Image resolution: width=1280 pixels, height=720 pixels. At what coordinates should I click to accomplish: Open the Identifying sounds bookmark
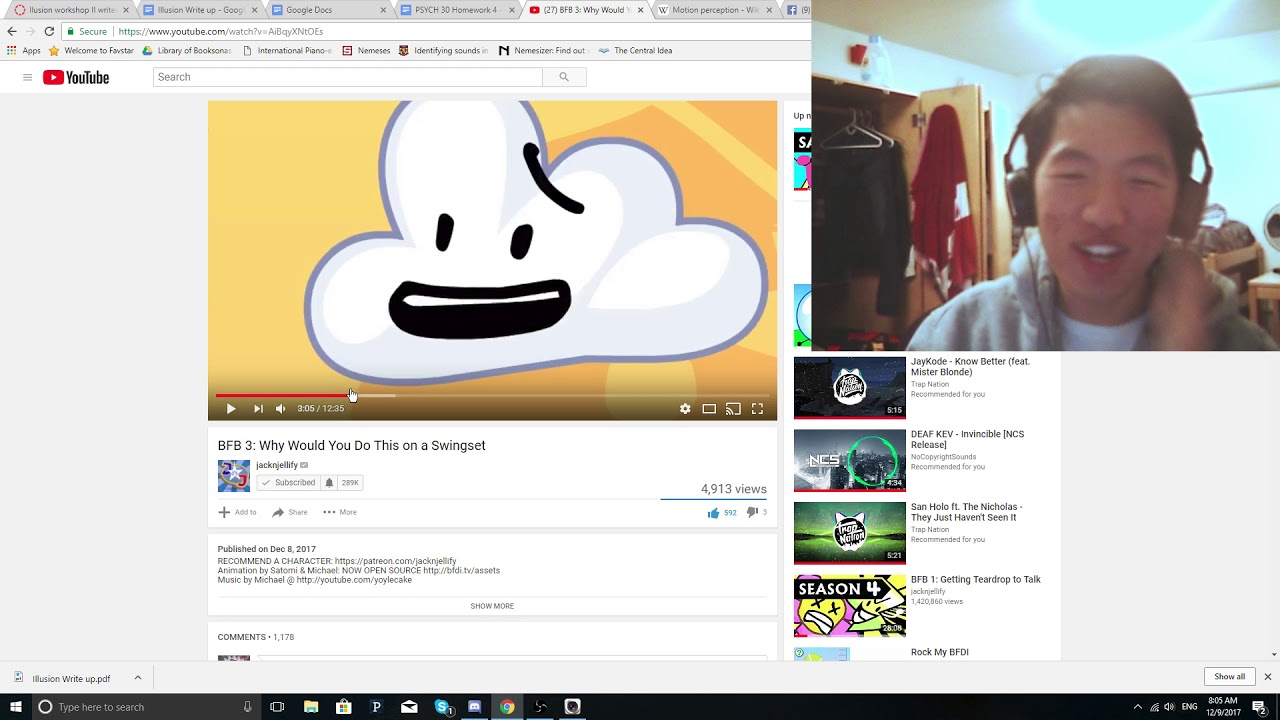pos(444,50)
